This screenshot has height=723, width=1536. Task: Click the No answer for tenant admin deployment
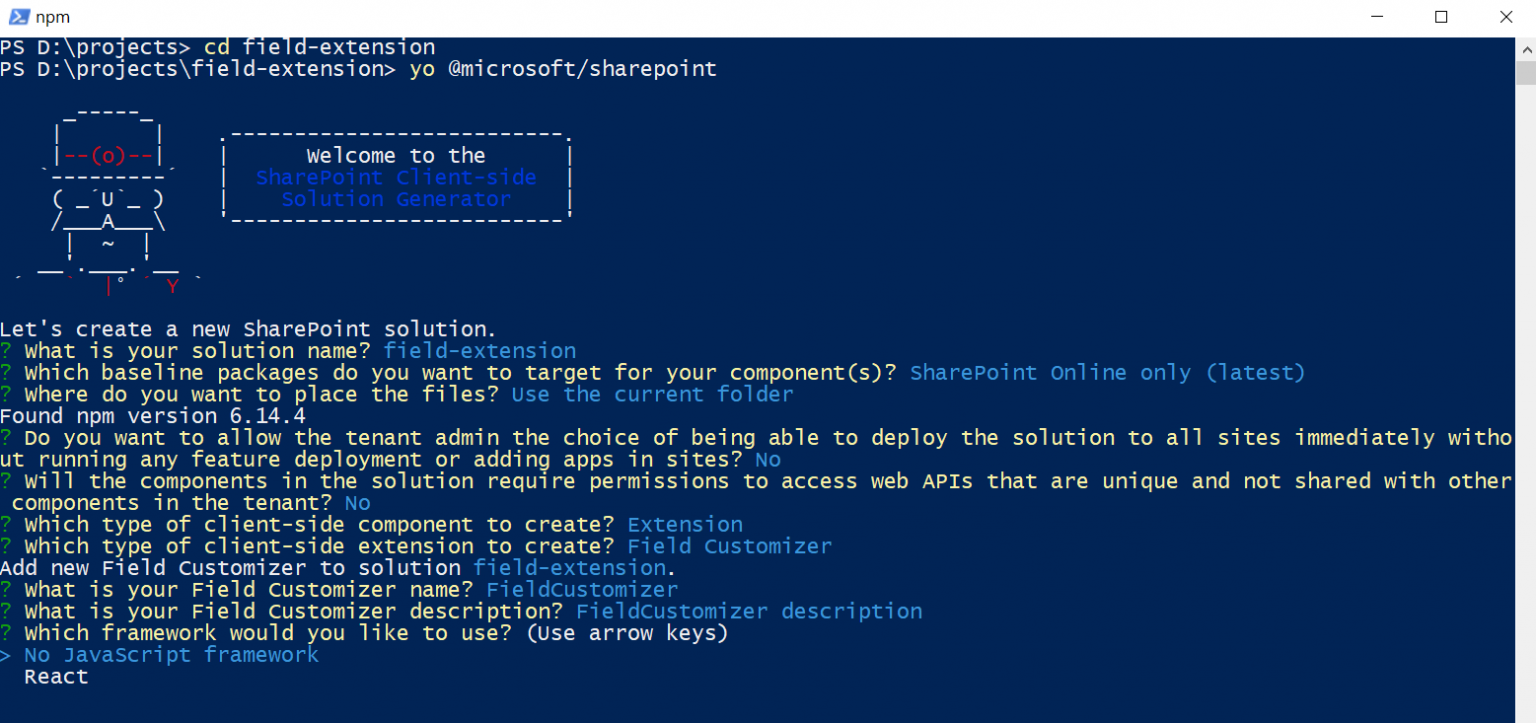click(x=766, y=459)
